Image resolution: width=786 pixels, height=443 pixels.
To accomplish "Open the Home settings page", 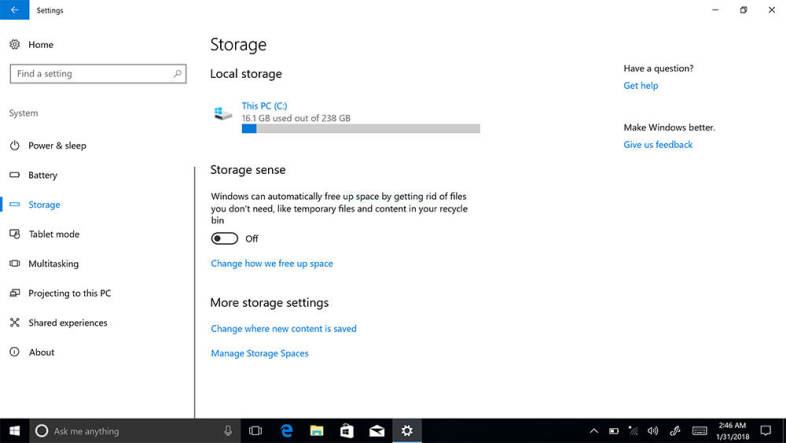I will pyautogui.click(x=40, y=45).
